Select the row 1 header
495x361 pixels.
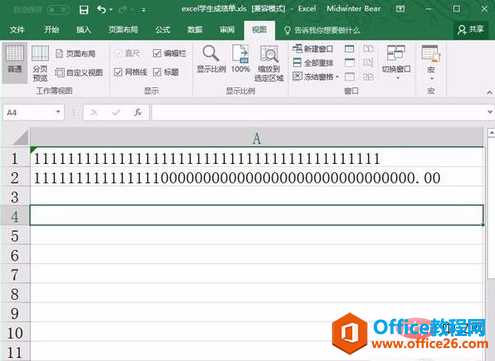(x=15, y=158)
